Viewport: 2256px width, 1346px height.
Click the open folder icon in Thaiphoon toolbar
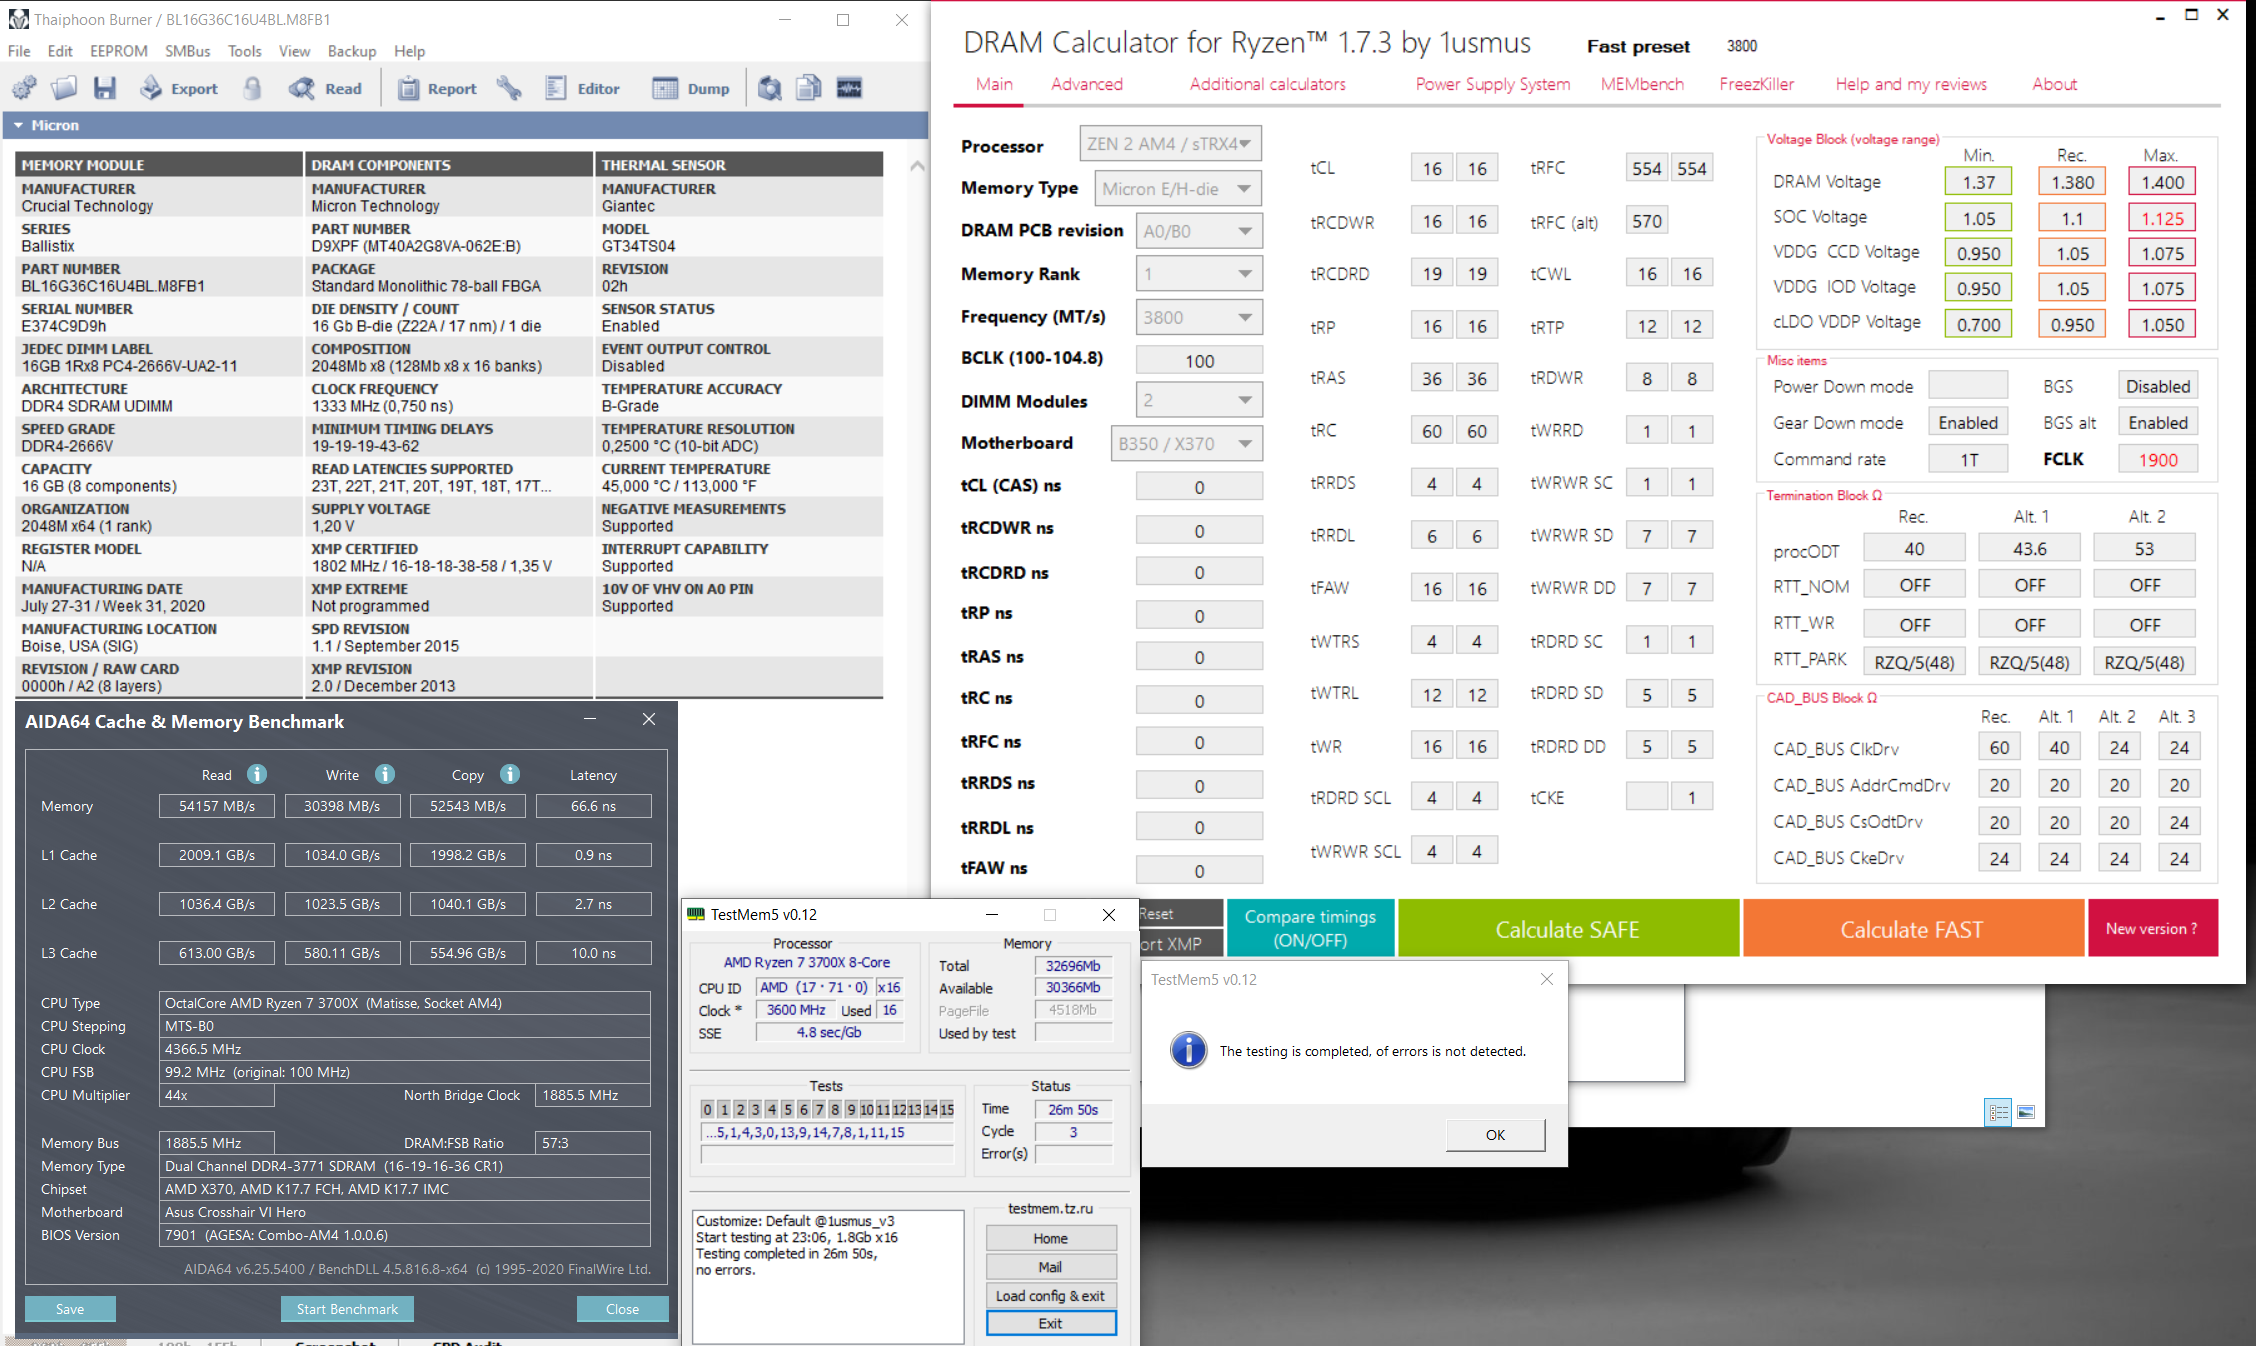64,89
